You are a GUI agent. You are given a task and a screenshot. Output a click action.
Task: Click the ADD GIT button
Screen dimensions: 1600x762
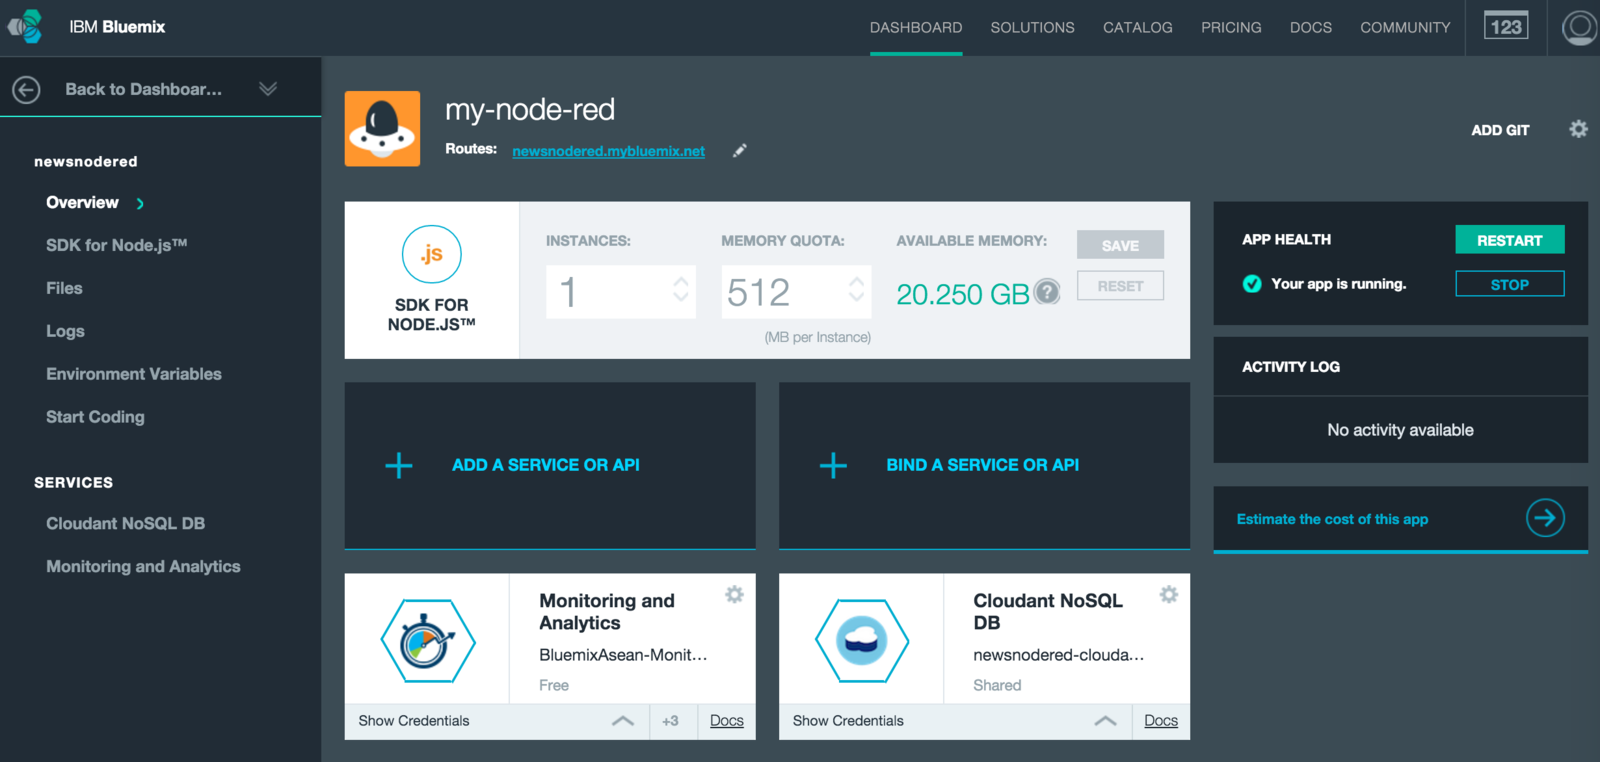coord(1500,130)
